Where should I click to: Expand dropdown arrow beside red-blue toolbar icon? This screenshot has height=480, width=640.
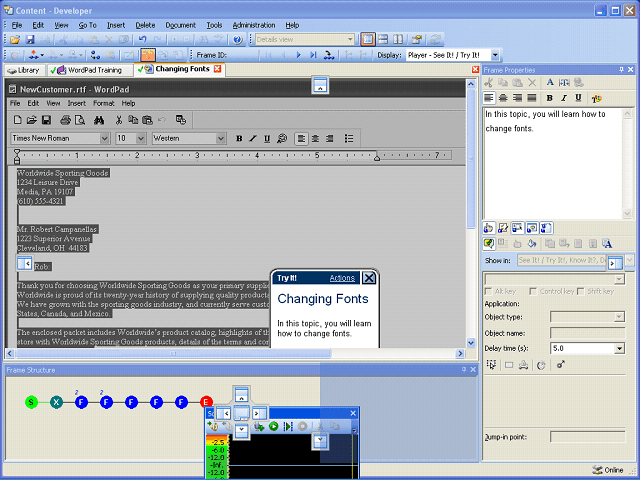pos(42,55)
